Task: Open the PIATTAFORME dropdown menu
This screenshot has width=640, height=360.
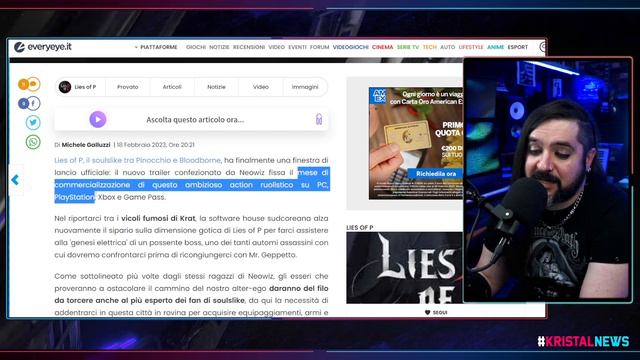Action: click(156, 47)
